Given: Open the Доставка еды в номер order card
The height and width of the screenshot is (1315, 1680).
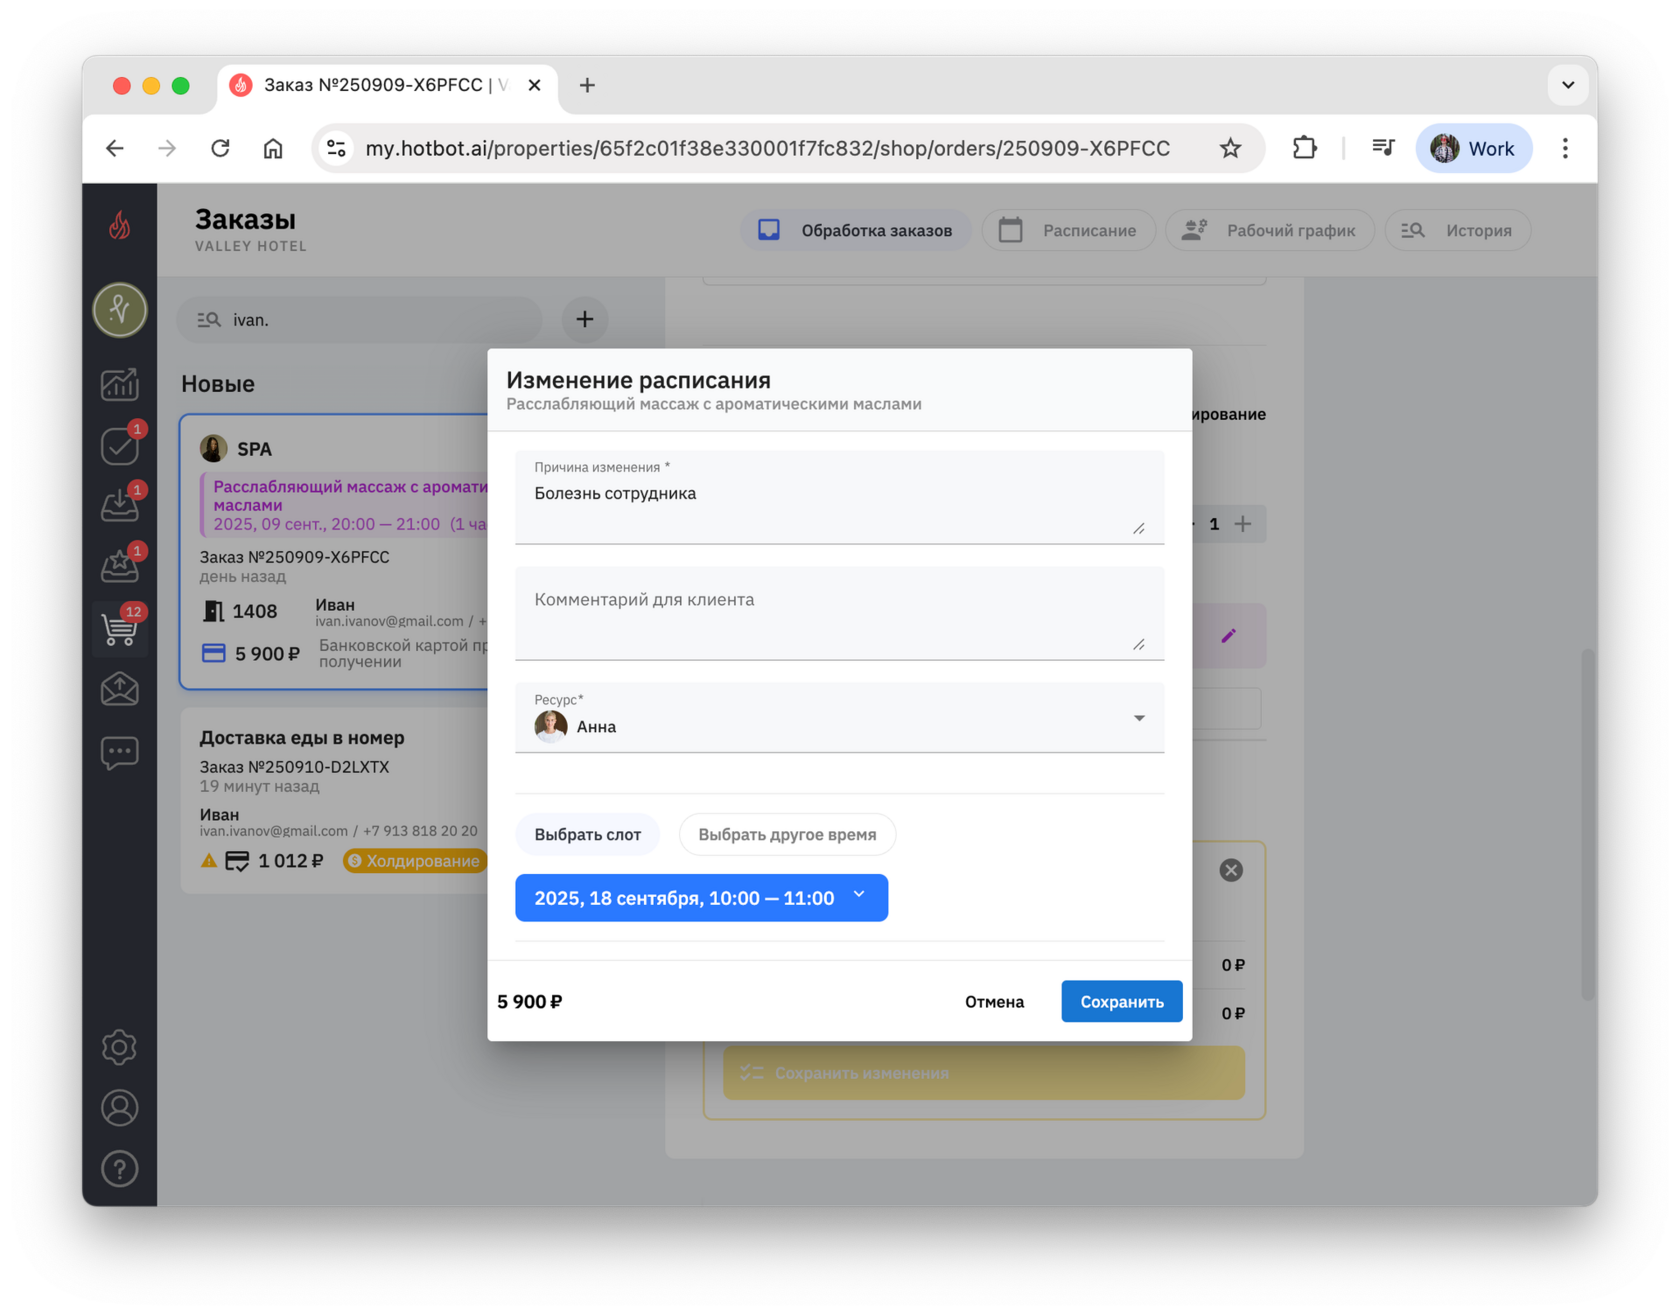Looking at the screenshot, I should click(x=336, y=800).
